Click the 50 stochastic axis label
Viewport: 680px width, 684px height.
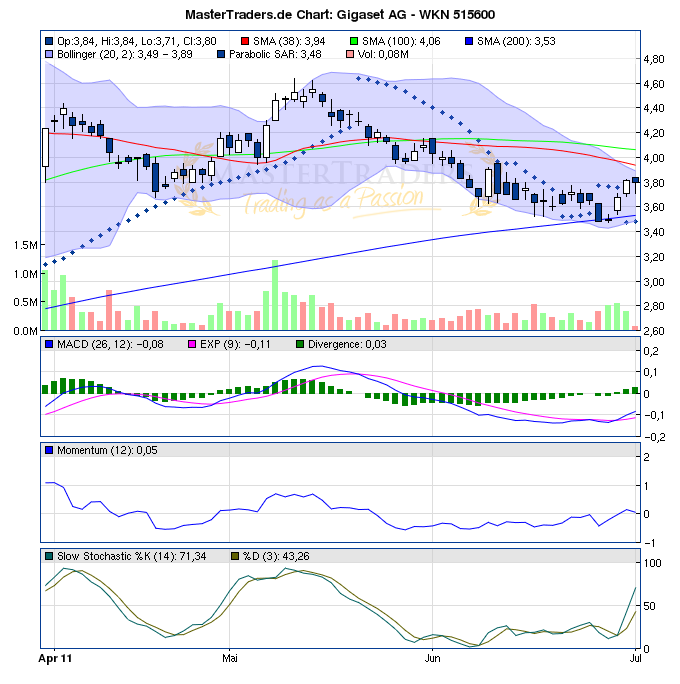(x=649, y=606)
